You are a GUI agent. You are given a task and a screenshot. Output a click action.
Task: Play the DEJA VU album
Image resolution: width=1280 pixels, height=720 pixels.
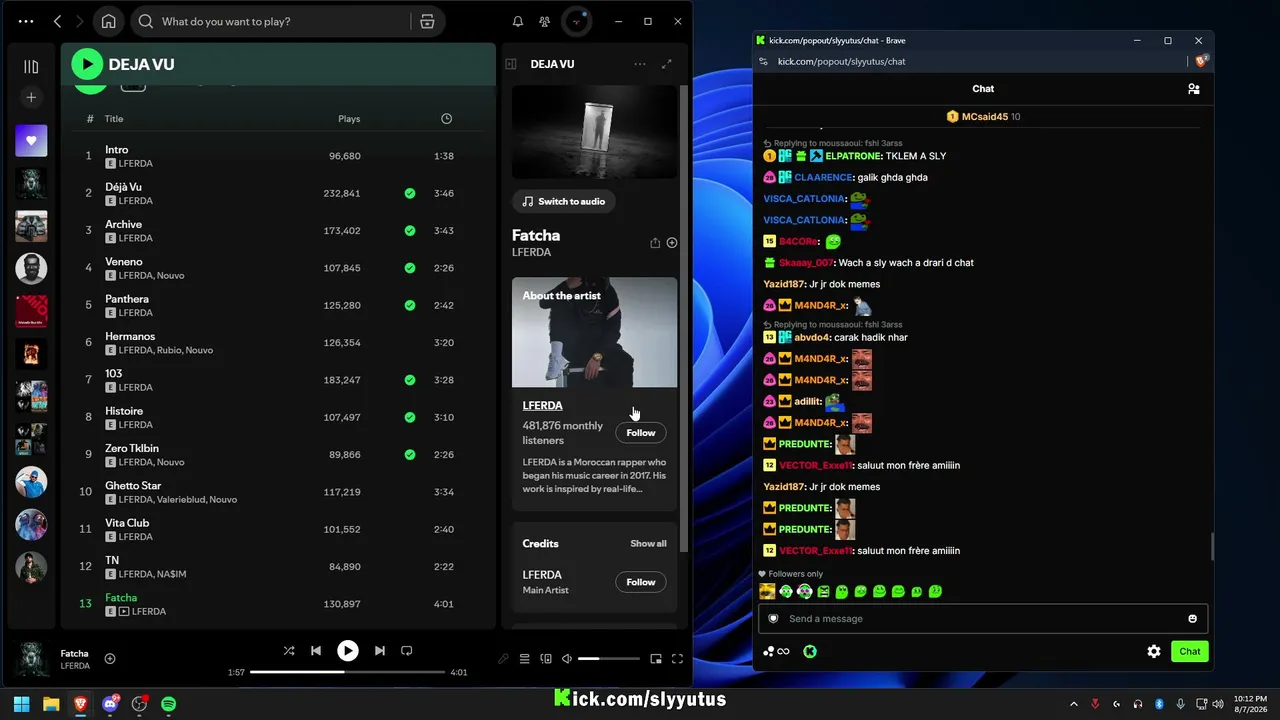(x=87, y=64)
